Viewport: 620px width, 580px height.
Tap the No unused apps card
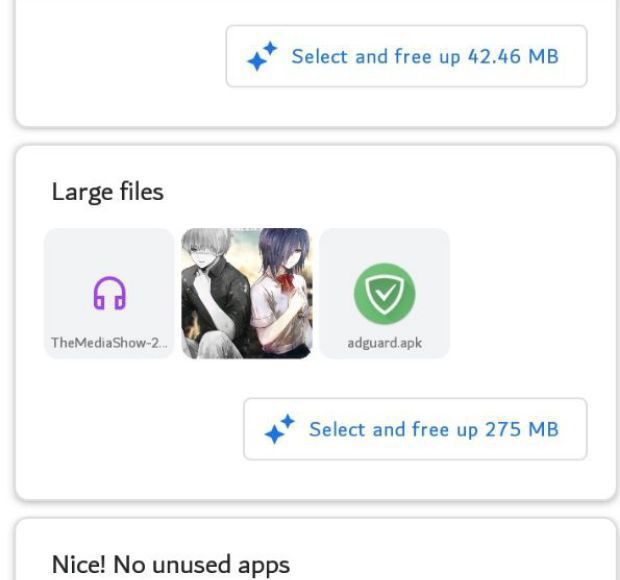tap(316, 550)
